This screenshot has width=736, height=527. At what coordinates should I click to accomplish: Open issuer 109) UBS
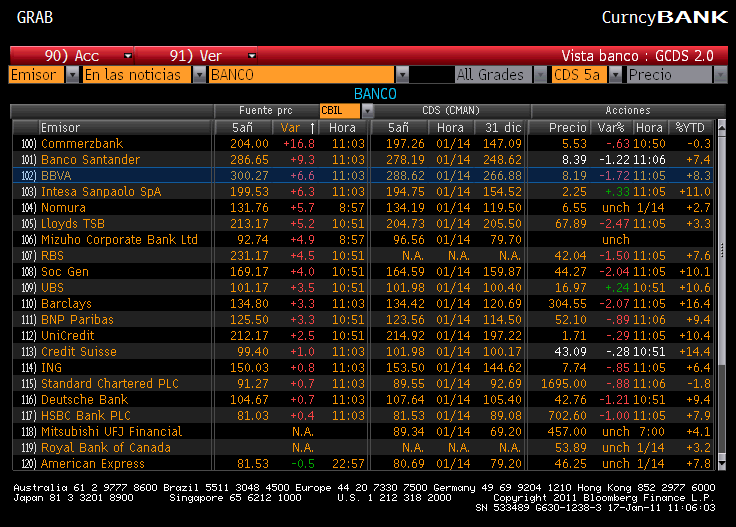52,288
